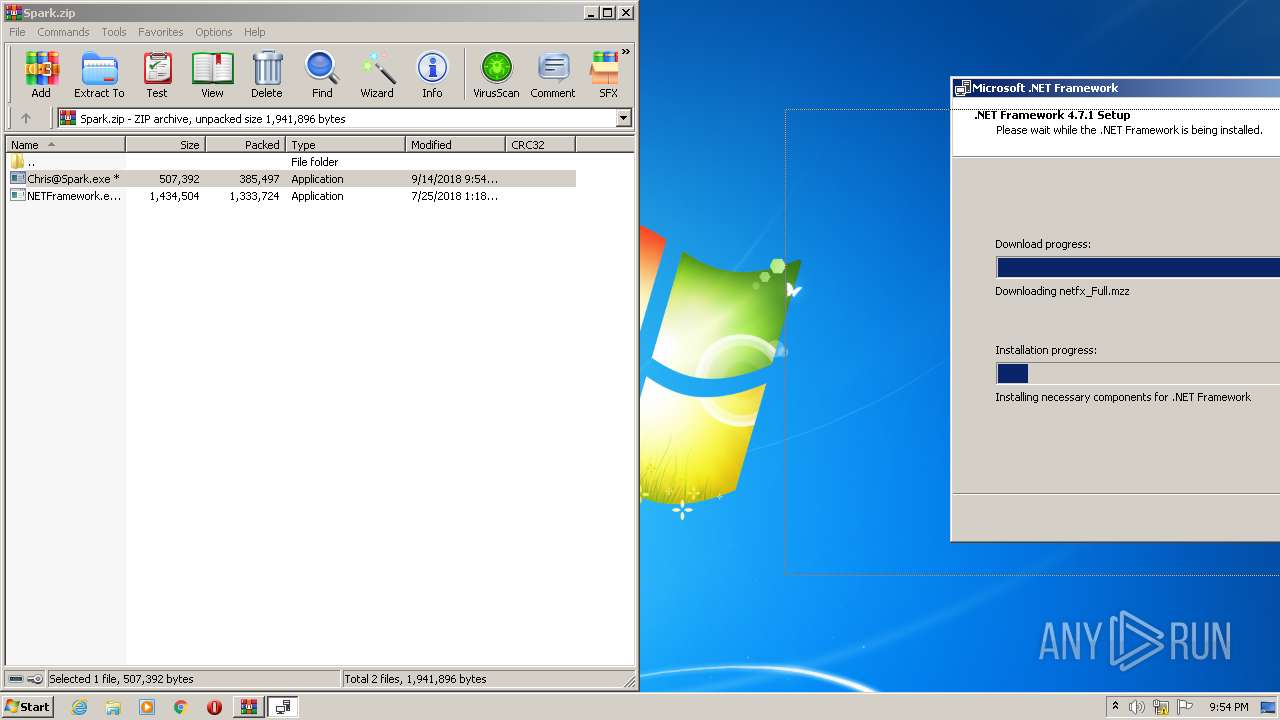Sort by CRC32 column header
The image size is (1280, 720).
541,145
